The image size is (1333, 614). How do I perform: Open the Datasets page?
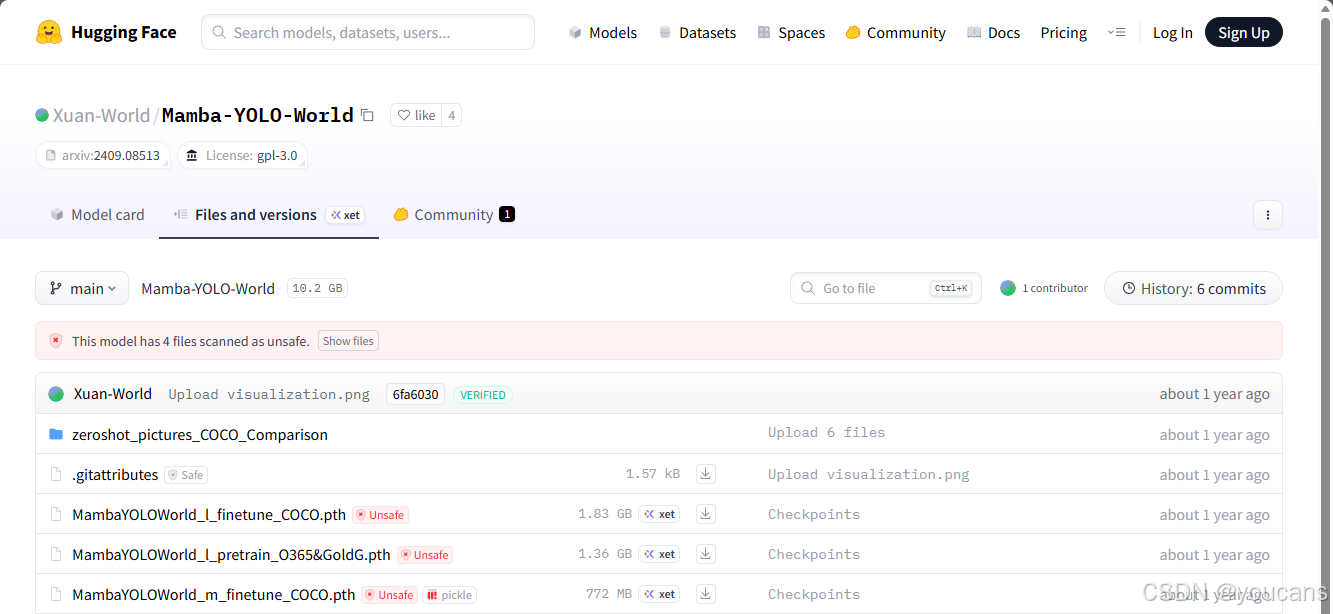click(x=697, y=33)
